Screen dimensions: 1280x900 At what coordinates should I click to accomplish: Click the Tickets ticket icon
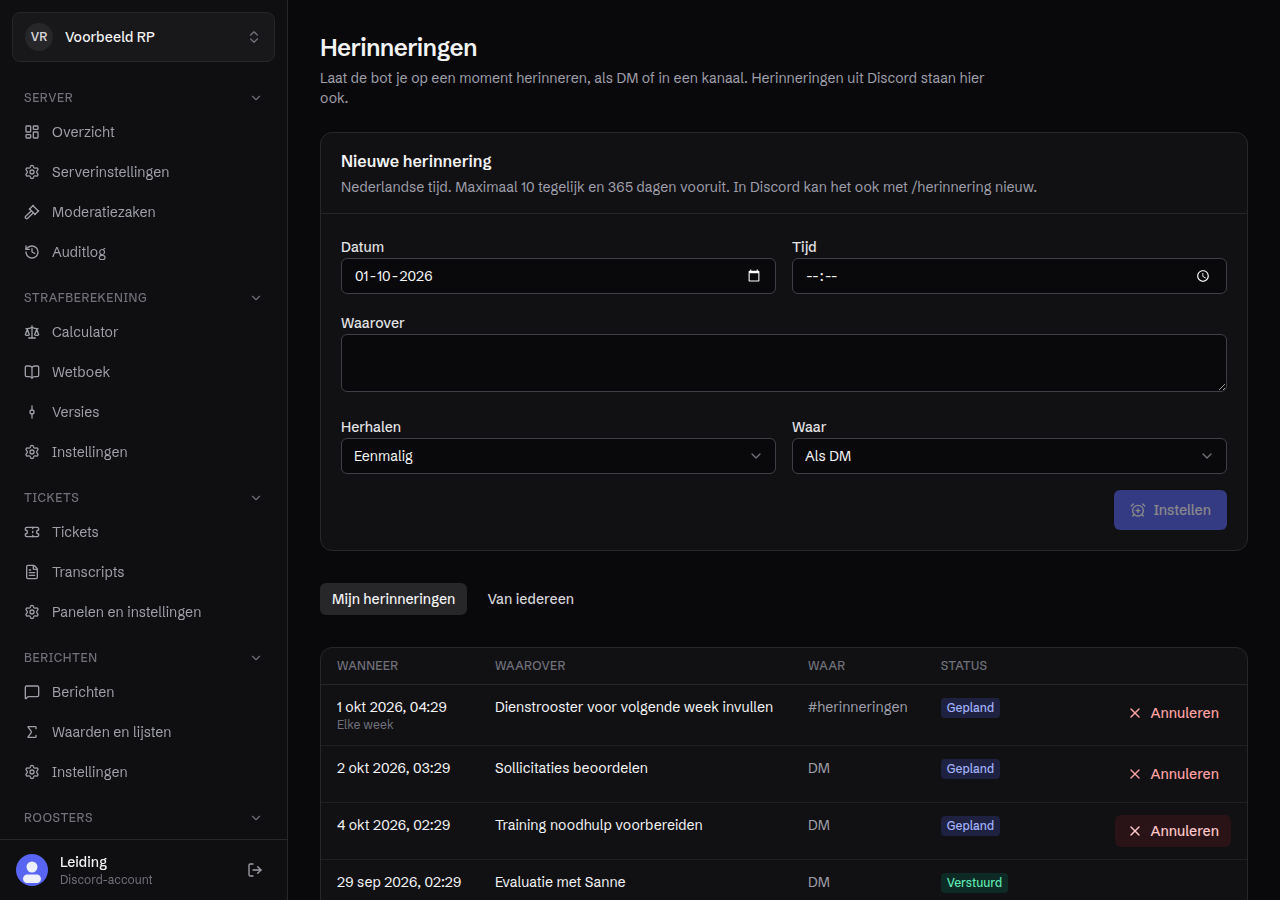pyautogui.click(x=32, y=532)
